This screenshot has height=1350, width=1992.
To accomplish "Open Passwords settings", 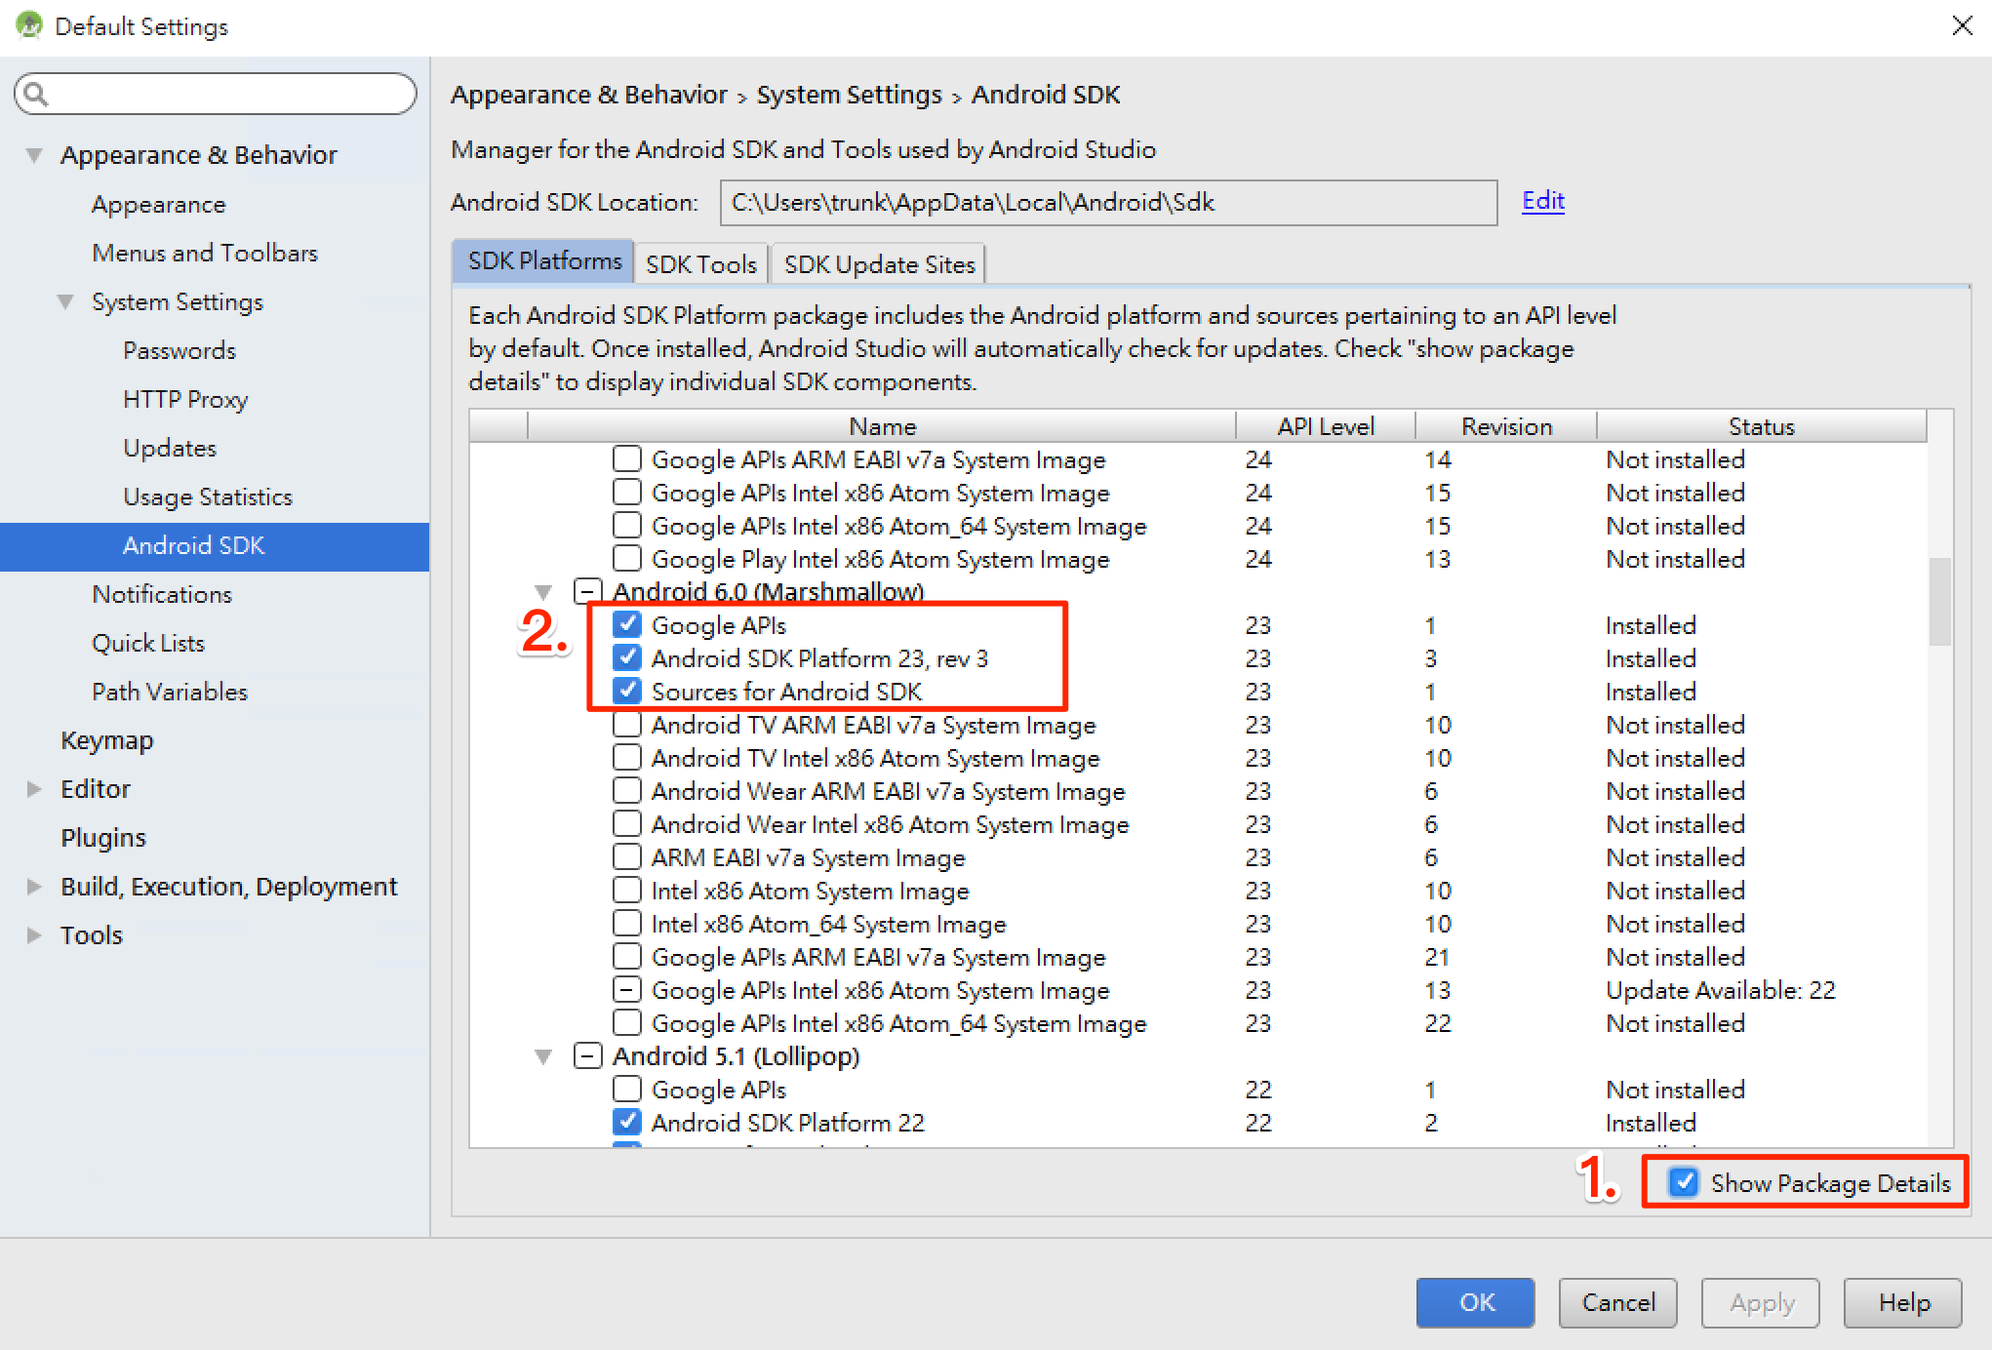I will click(179, 351).
